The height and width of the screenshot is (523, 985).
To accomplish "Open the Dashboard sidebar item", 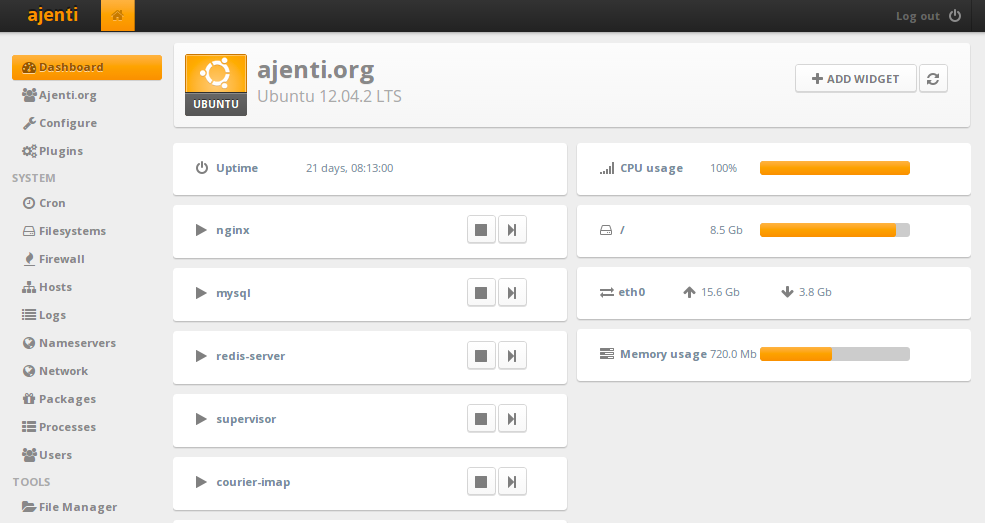I will (x=87, y=67).
